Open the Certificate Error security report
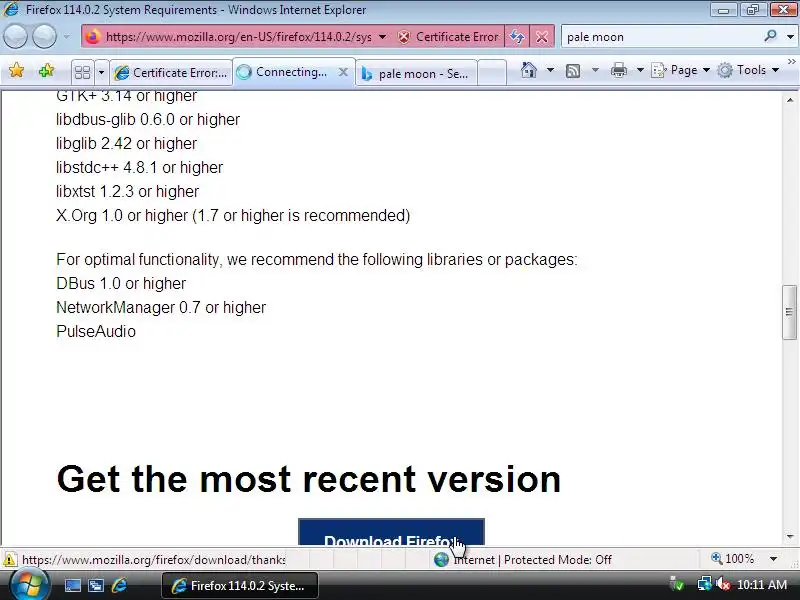Screen dimensions: 800x600 448,37
